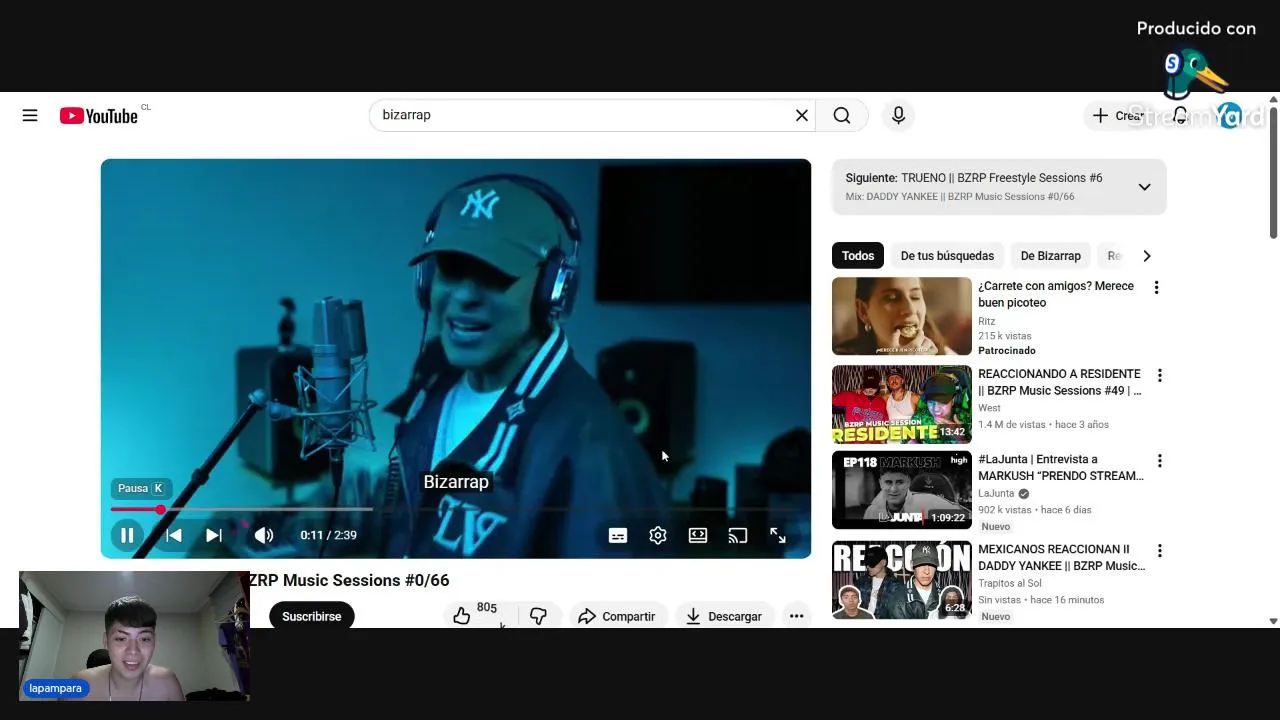Screen dimensions: 1280x720
Task: Open Trapitos al Sol channel link
Action: point(1010,583)
